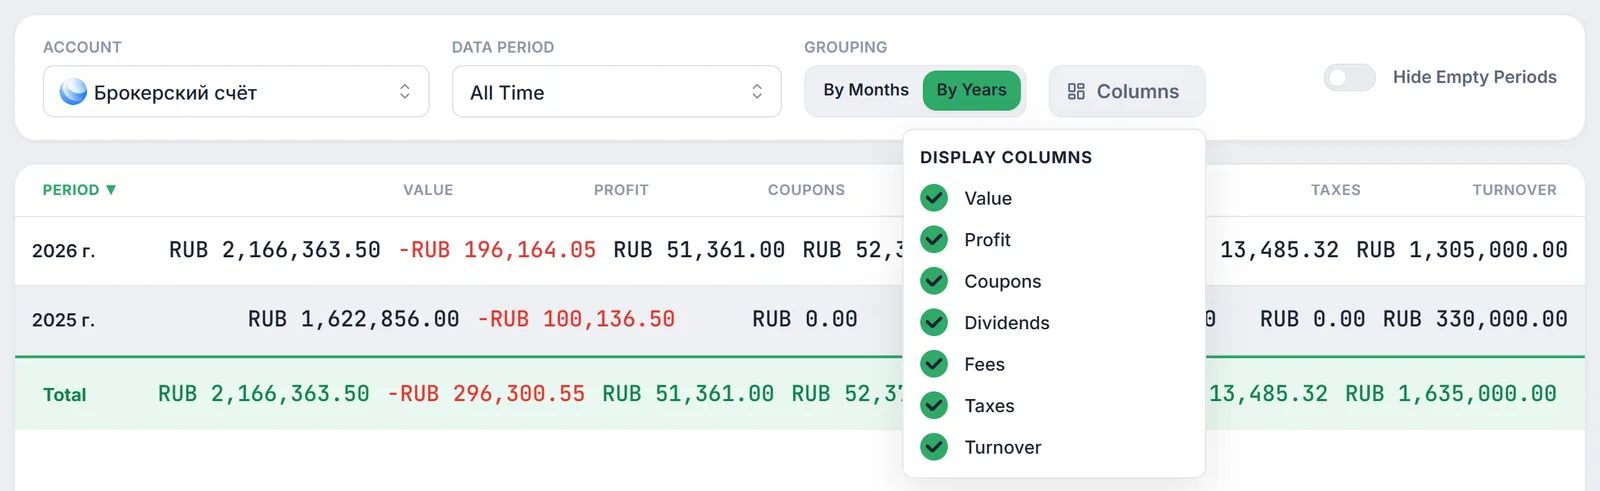Click the 2025 г. period row label
The width and height of the screenshot is (1600, 491).
coord(63,320)
